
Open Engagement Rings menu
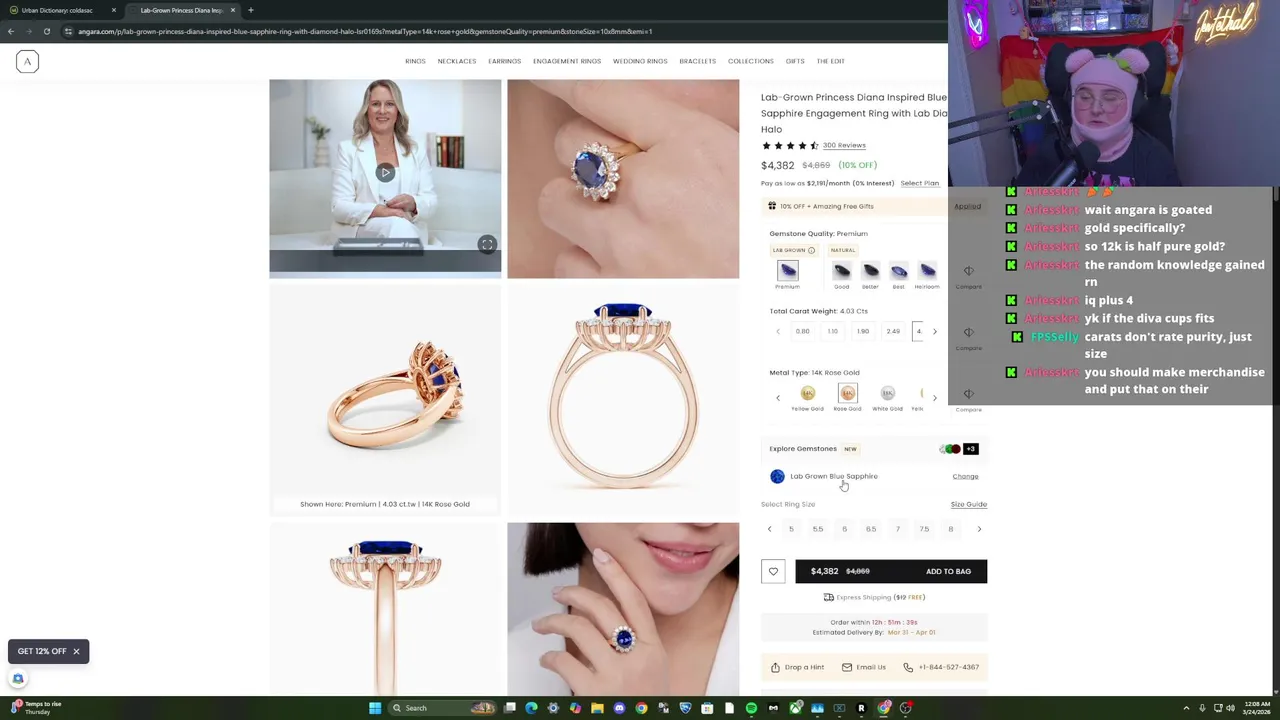click(567, 61)
